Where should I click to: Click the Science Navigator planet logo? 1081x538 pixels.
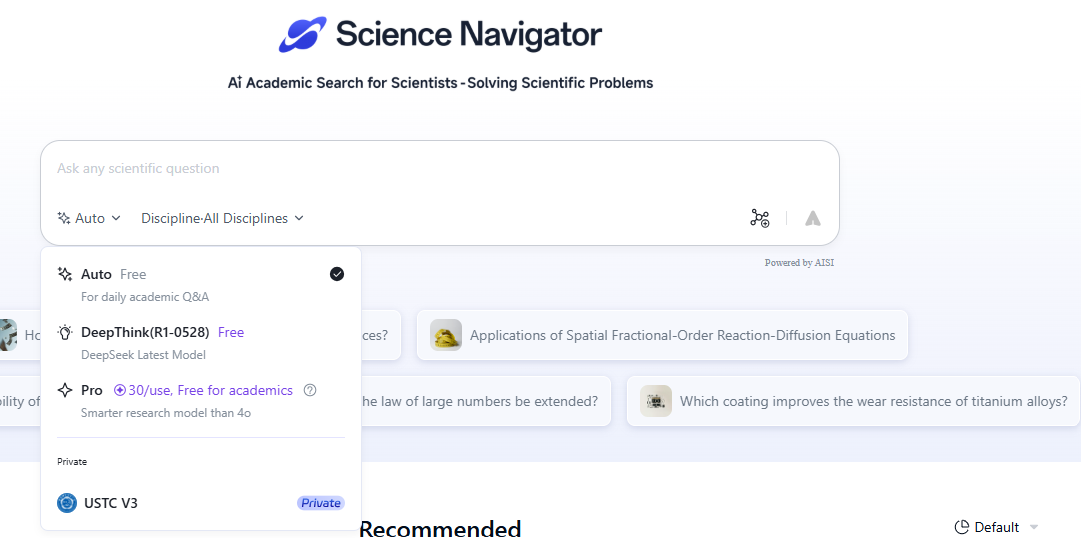click(x=302, y=34)
